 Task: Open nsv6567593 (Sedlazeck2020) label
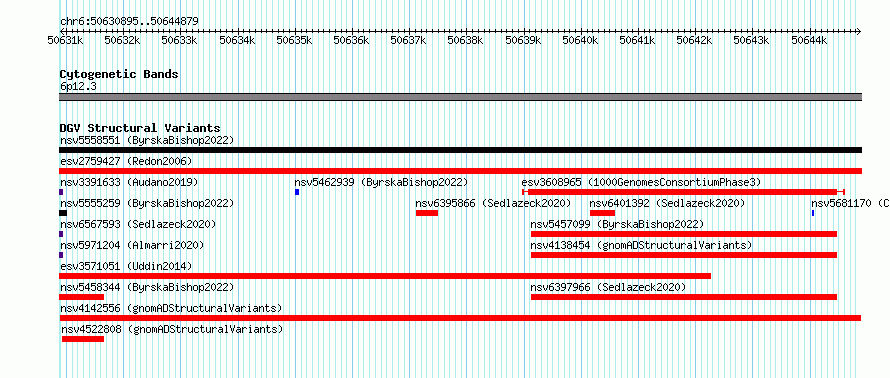(138, 224)
